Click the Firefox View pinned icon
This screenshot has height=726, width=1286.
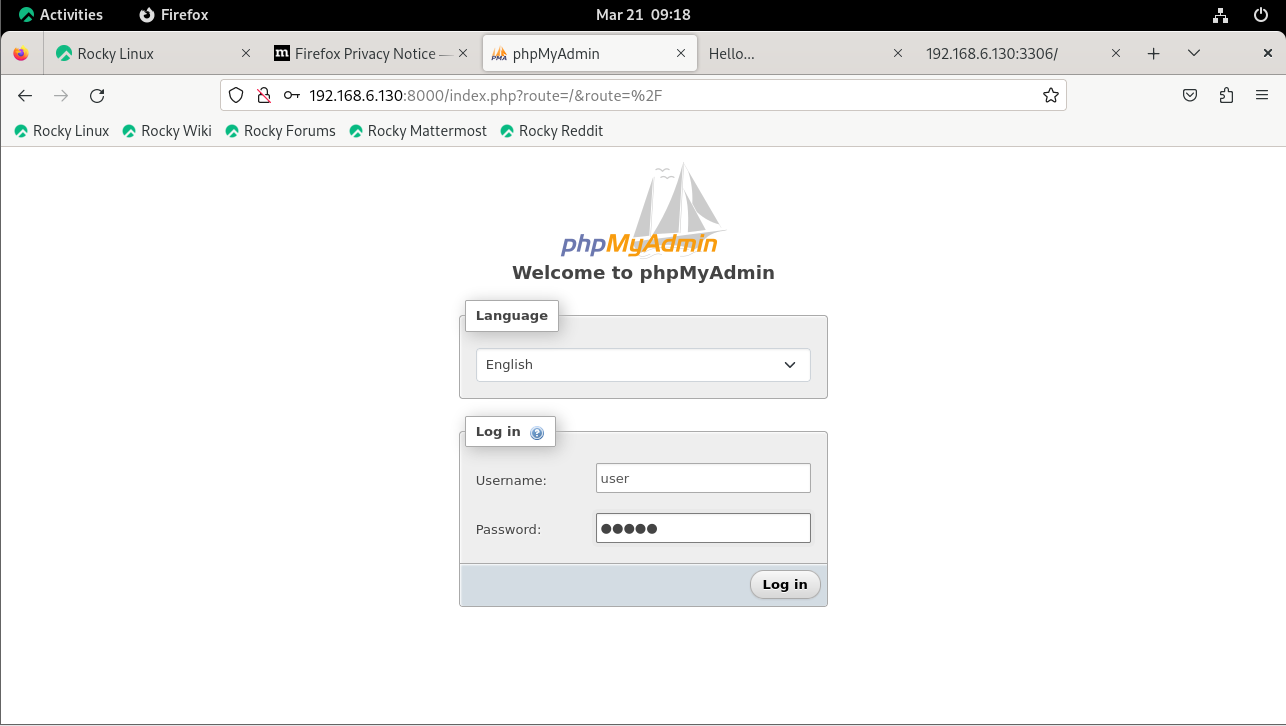[21, 54]
